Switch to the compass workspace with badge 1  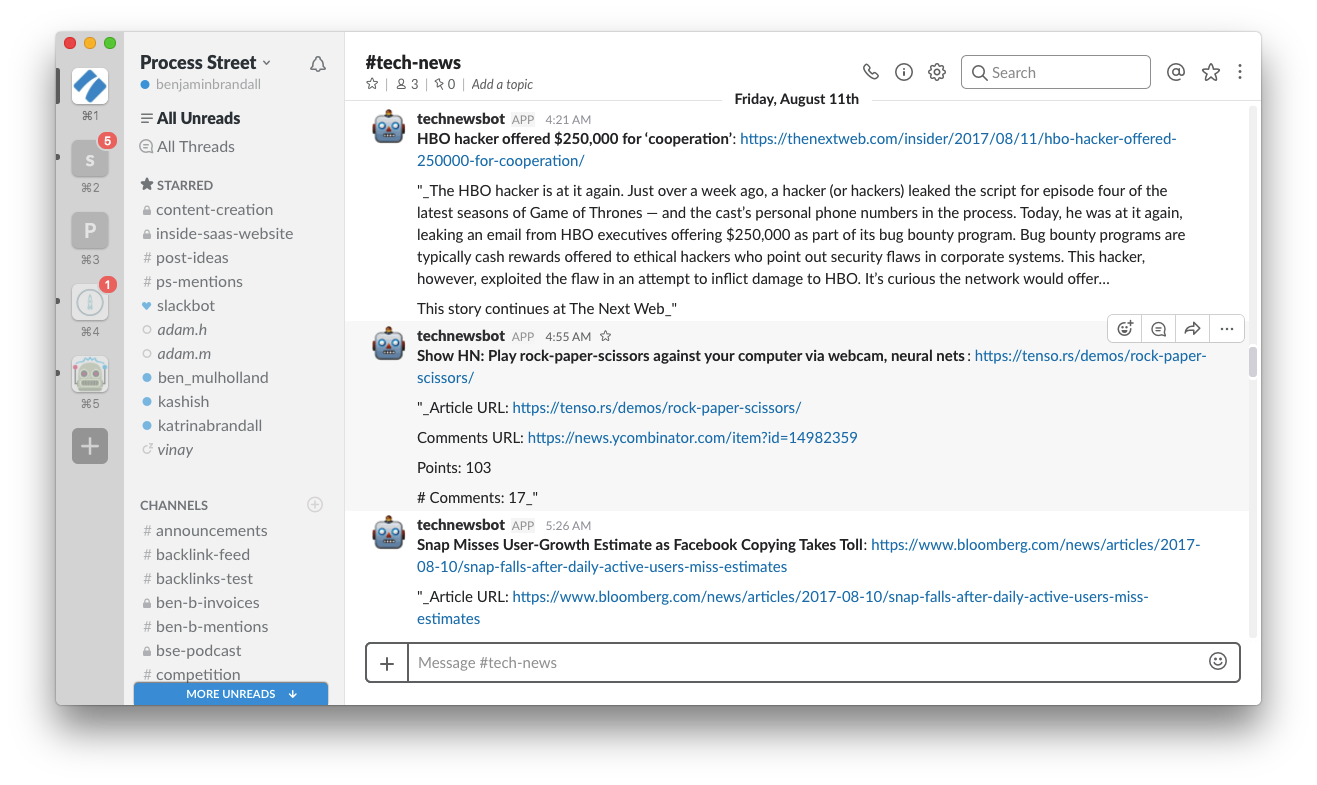(90, 302)
